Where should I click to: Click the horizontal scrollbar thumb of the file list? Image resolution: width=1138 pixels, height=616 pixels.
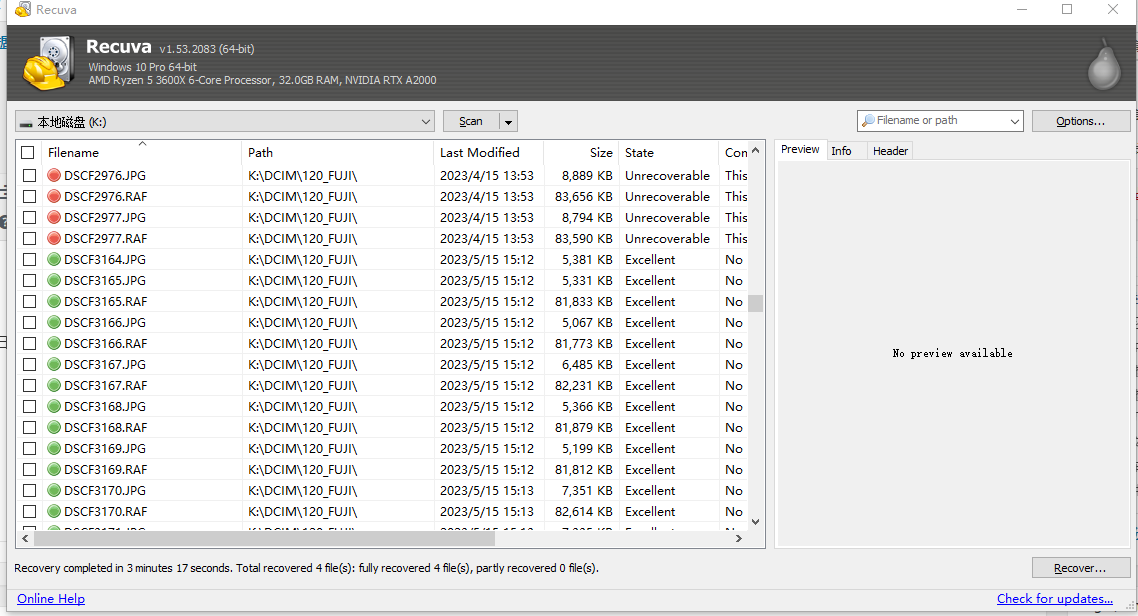[264, 538]
